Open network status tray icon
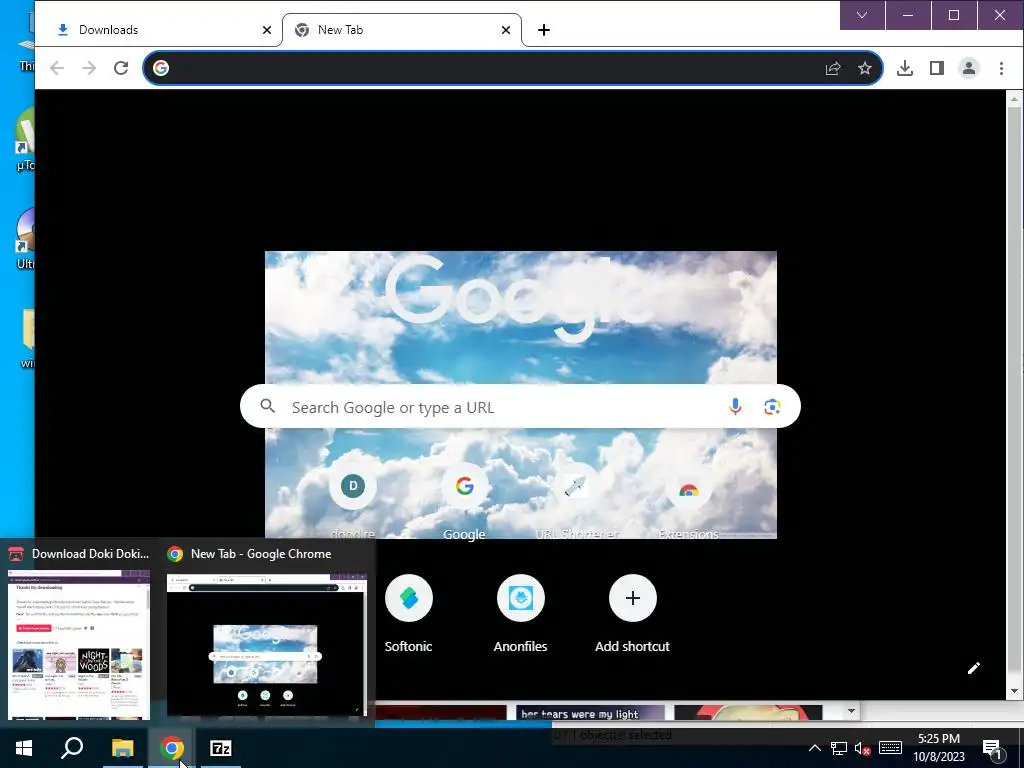Viewport: 1024px width, 768px height. 839,748
